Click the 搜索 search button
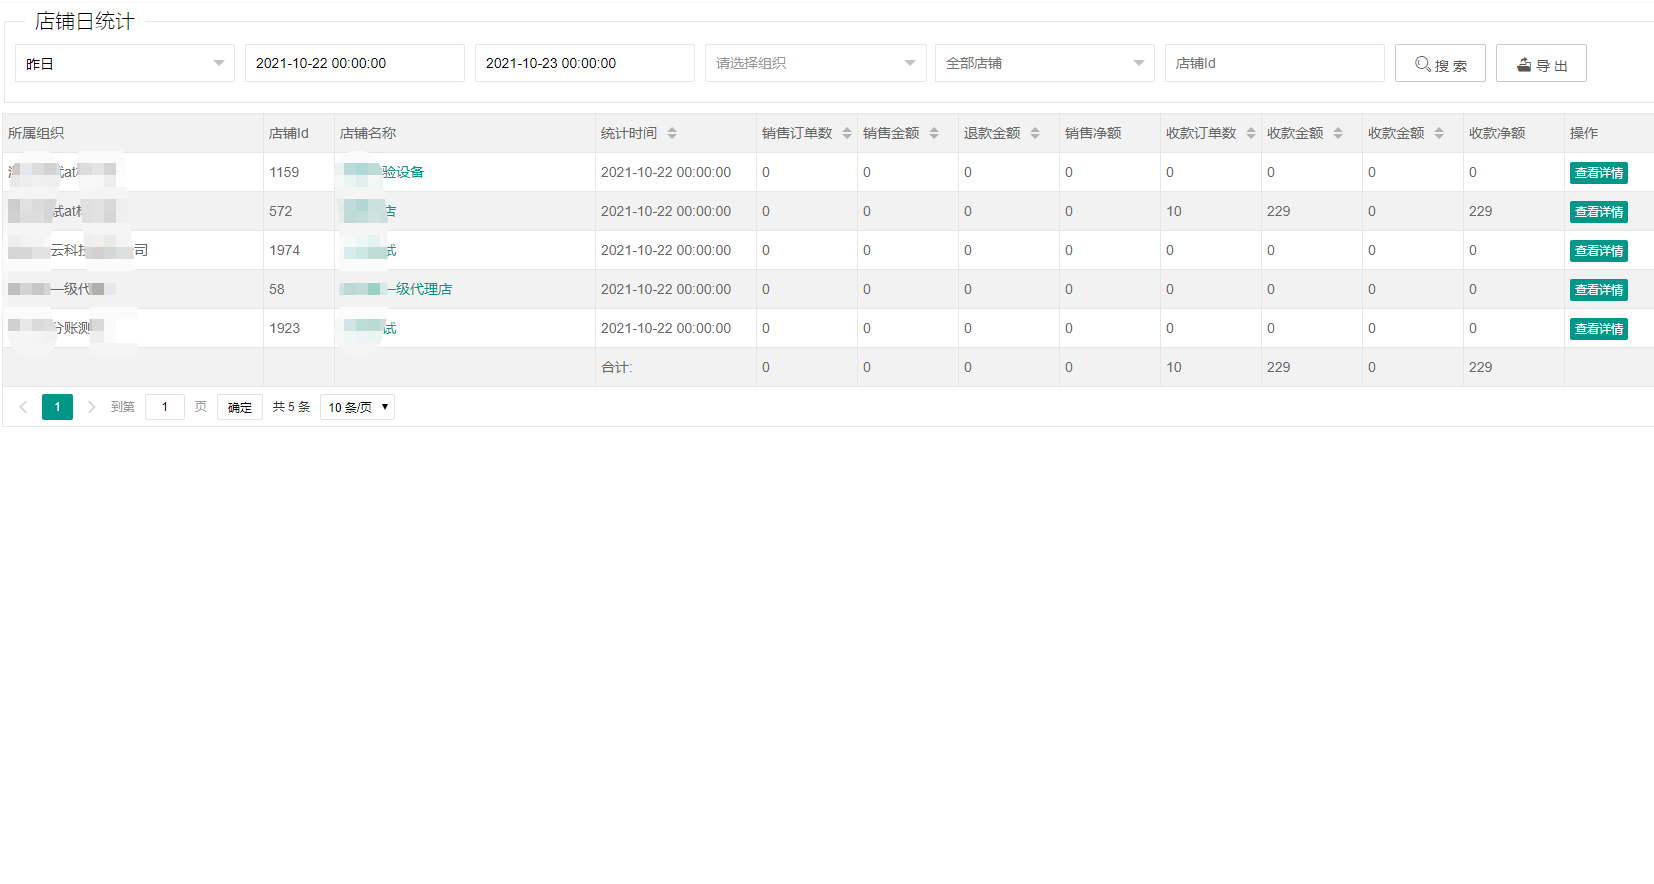This screenshot has height=884, width=1654. pyautogui.click(x=1439, y=64)
